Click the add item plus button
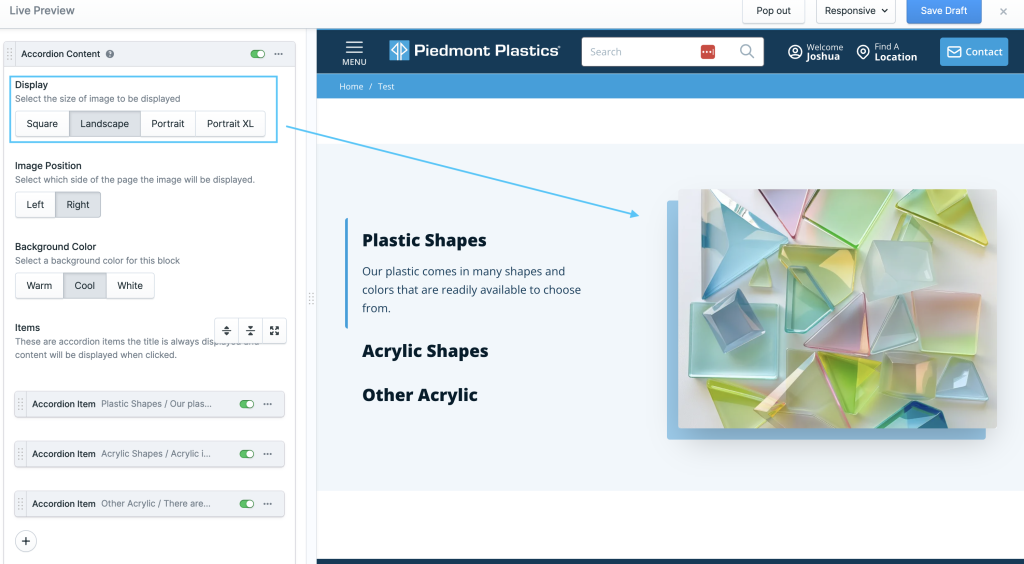This screenshot has height=564, width=1024. click(x=26, y=541)
